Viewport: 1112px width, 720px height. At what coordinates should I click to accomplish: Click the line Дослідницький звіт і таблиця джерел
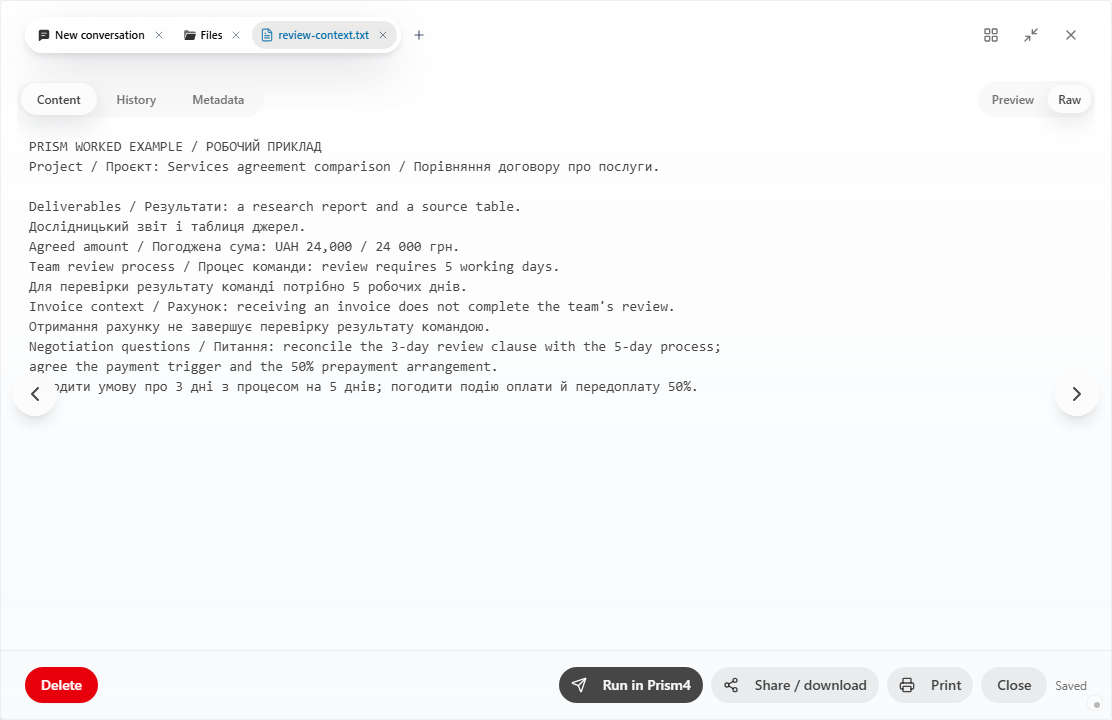point(167,227)
